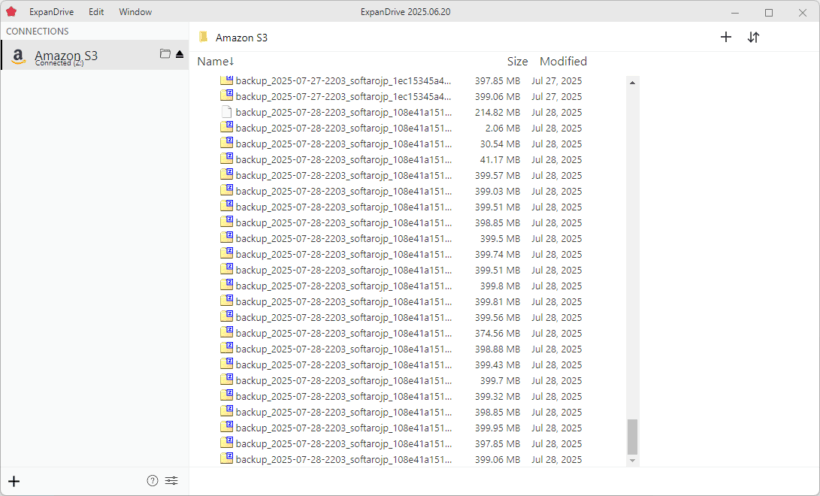Click the 374.56 MB size value

point(497,333)
